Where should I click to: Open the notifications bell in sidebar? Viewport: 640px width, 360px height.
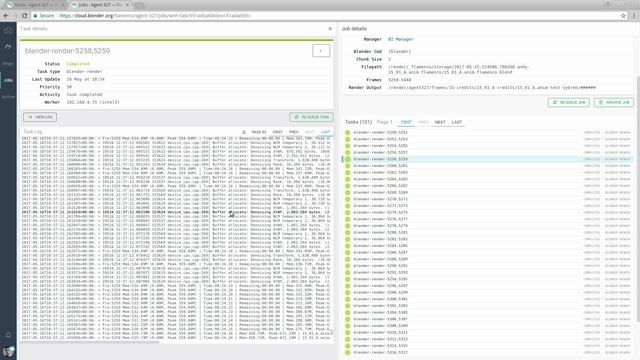(8, 335)
